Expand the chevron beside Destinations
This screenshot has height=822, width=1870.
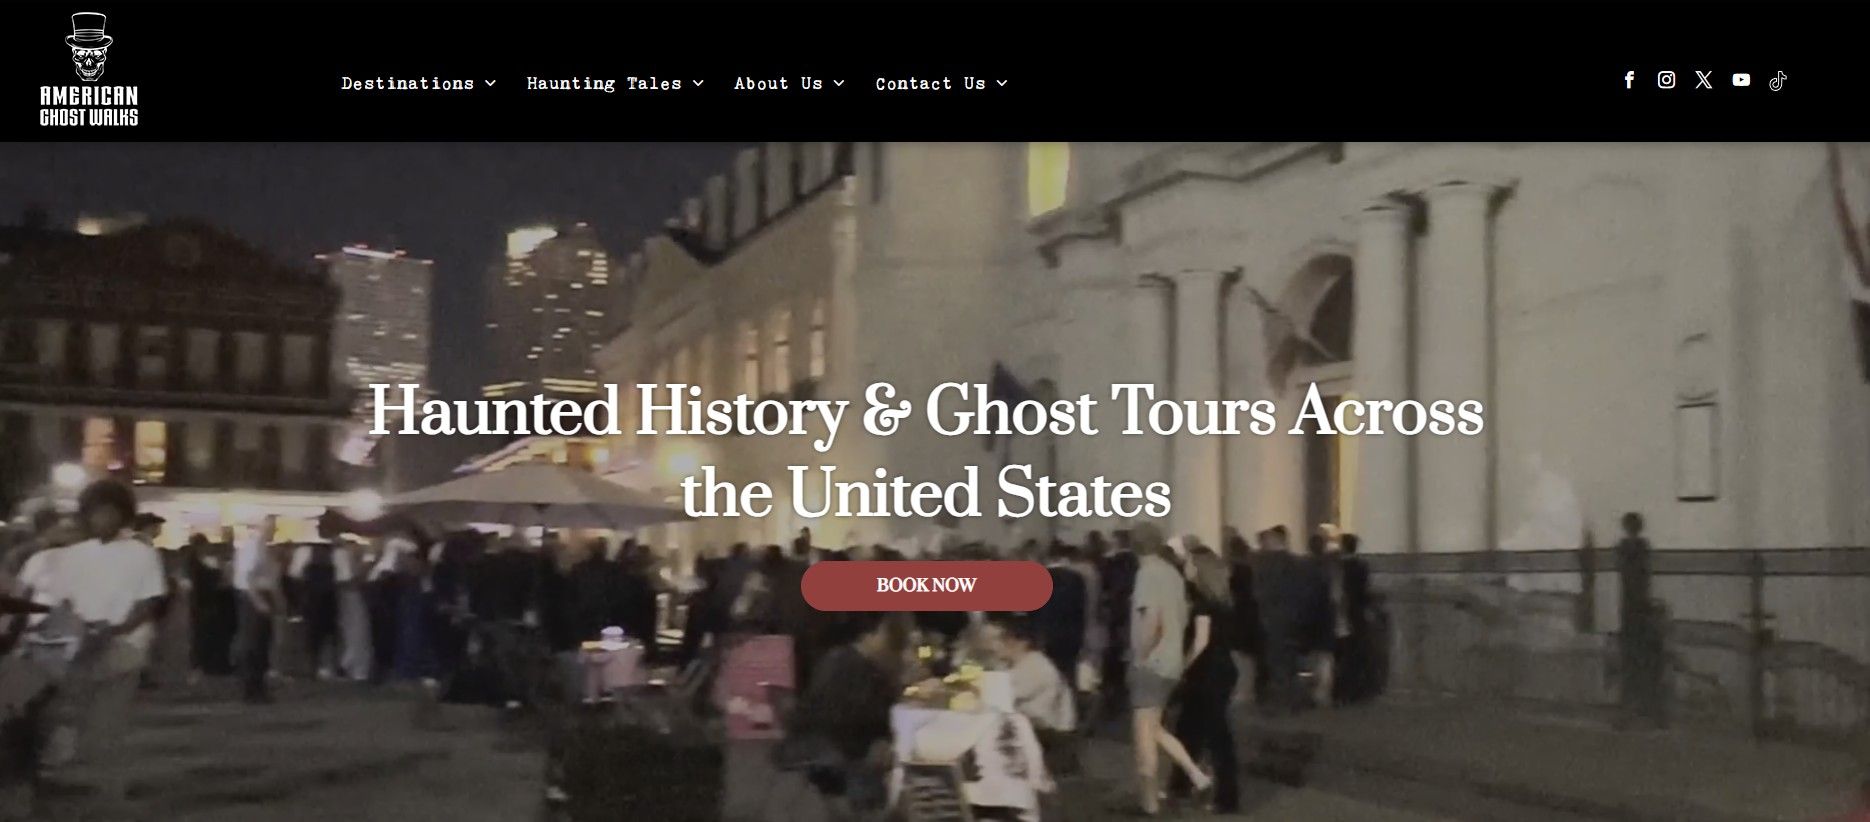pyautogui.click(x=490, y=83)
